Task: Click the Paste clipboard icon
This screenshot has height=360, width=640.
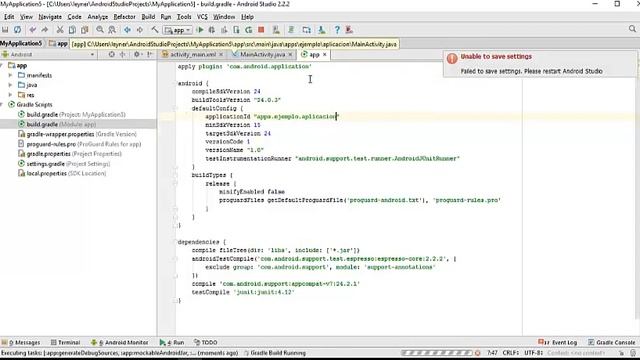Action: tap(84, 30)
